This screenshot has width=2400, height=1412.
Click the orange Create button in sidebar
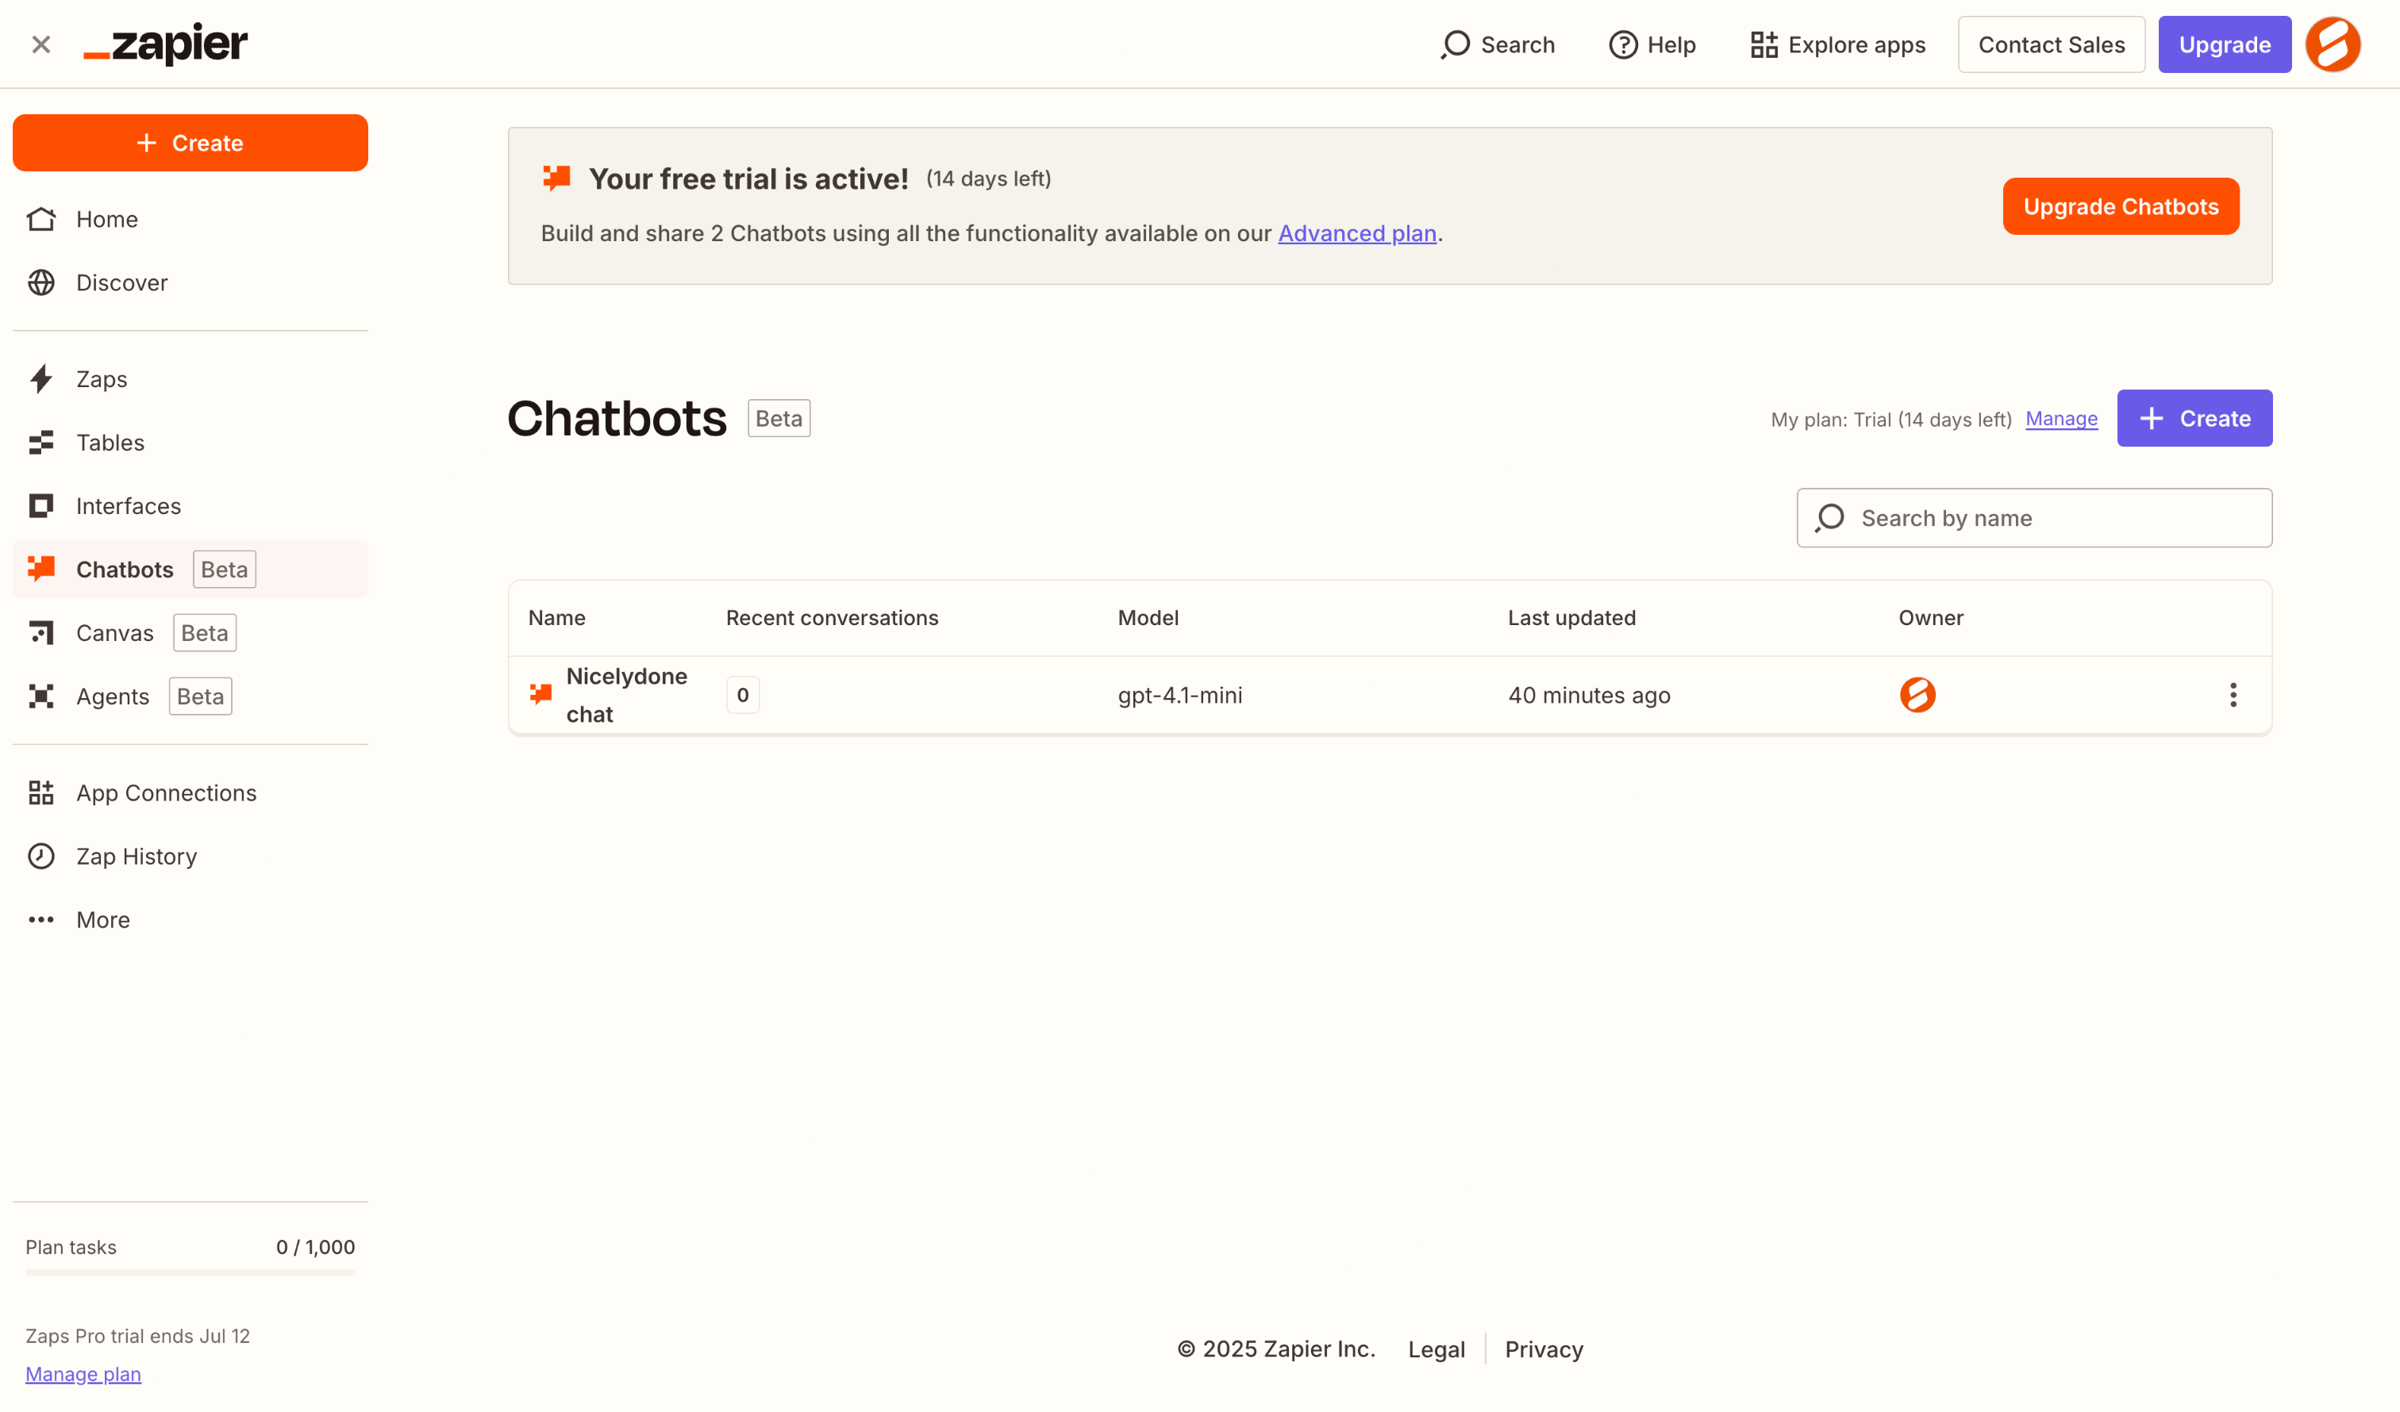point(190,142)
